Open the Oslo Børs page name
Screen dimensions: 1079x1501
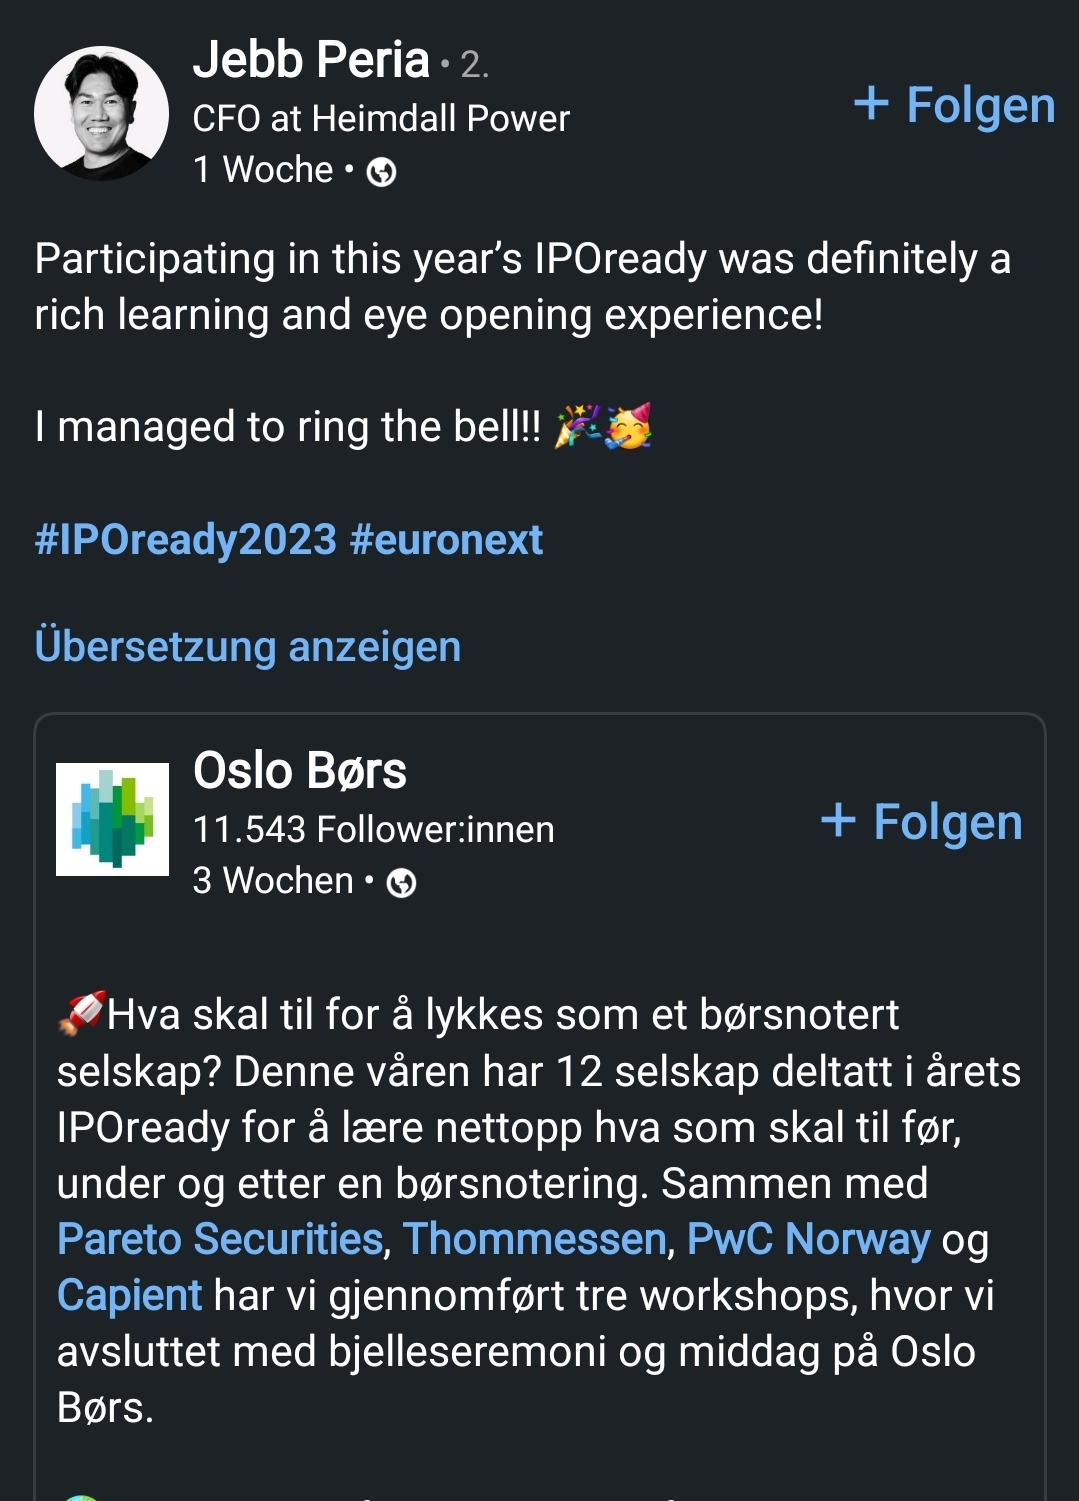tap(300, 770)
